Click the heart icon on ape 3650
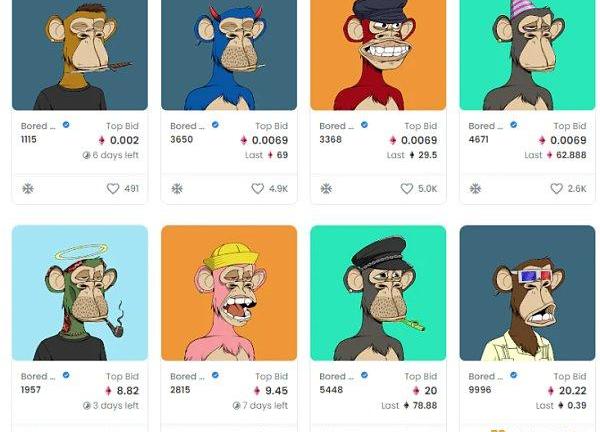The width and height of the screenshot is (600, 432). pyautogui.click(x=258, y=188)
